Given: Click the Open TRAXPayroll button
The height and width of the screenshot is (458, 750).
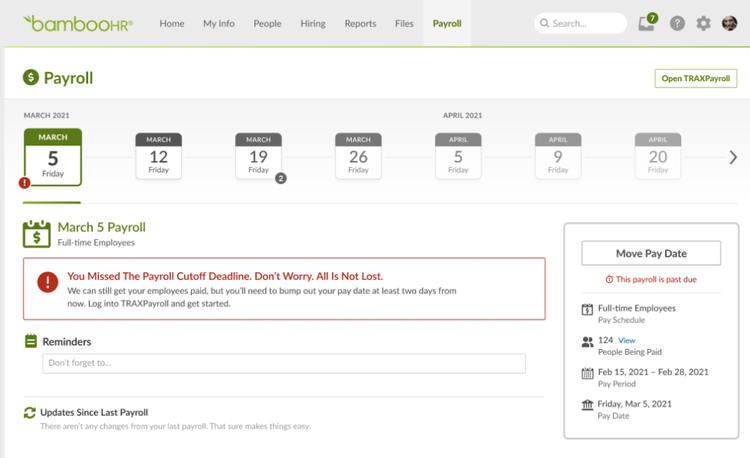Looking at the screenshot, I should [x=695, y=78].
